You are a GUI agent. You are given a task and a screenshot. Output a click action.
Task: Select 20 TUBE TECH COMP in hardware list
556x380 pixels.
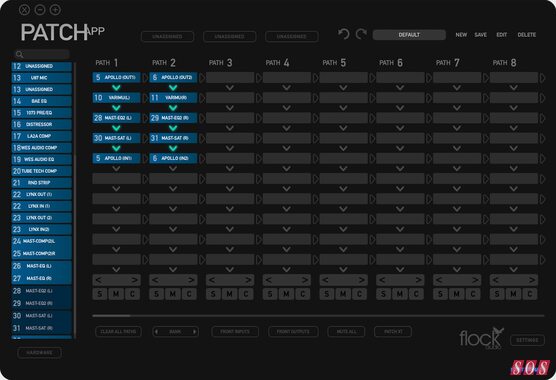42,171
